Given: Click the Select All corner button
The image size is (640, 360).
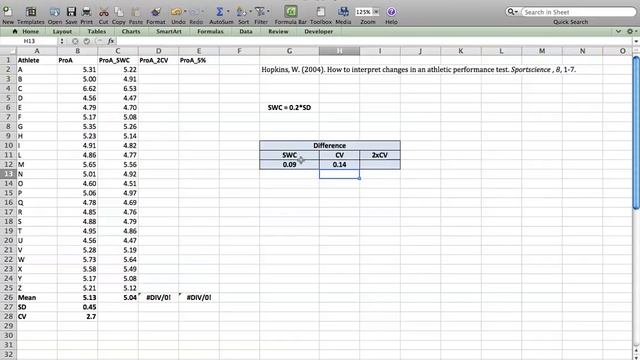Looking at the screenshot, I should pyautogui.click(x=8, y=51).
